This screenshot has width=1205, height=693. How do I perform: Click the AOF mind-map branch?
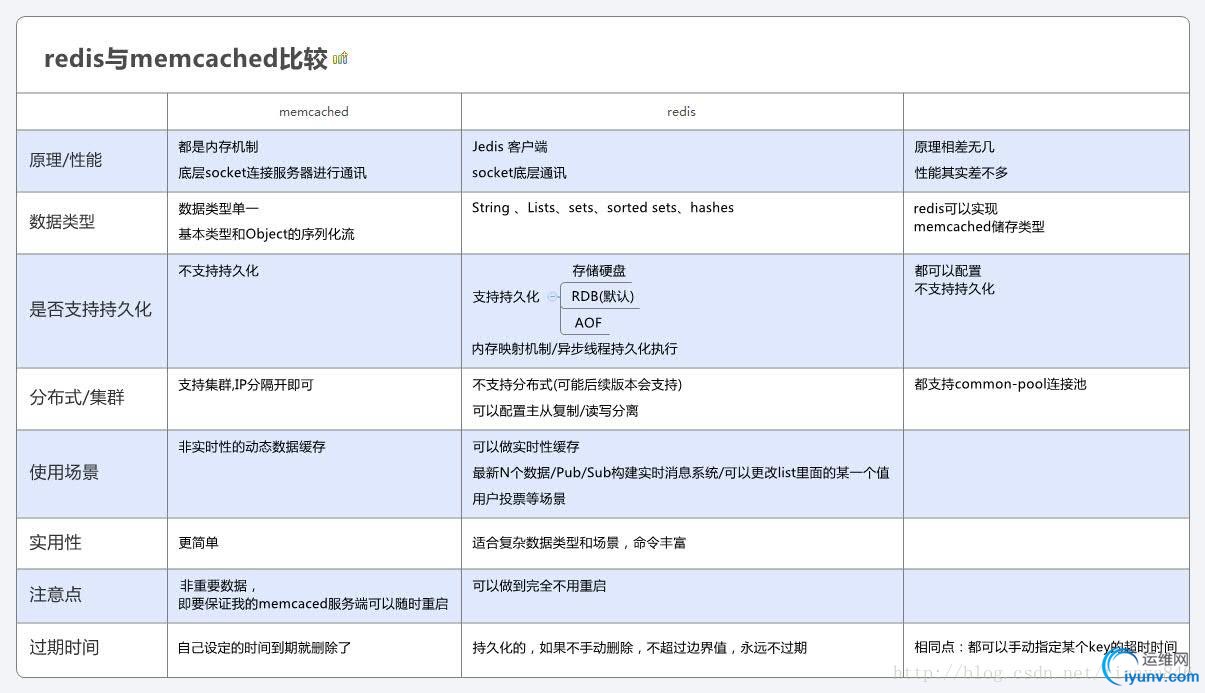(x=588, y=323)
